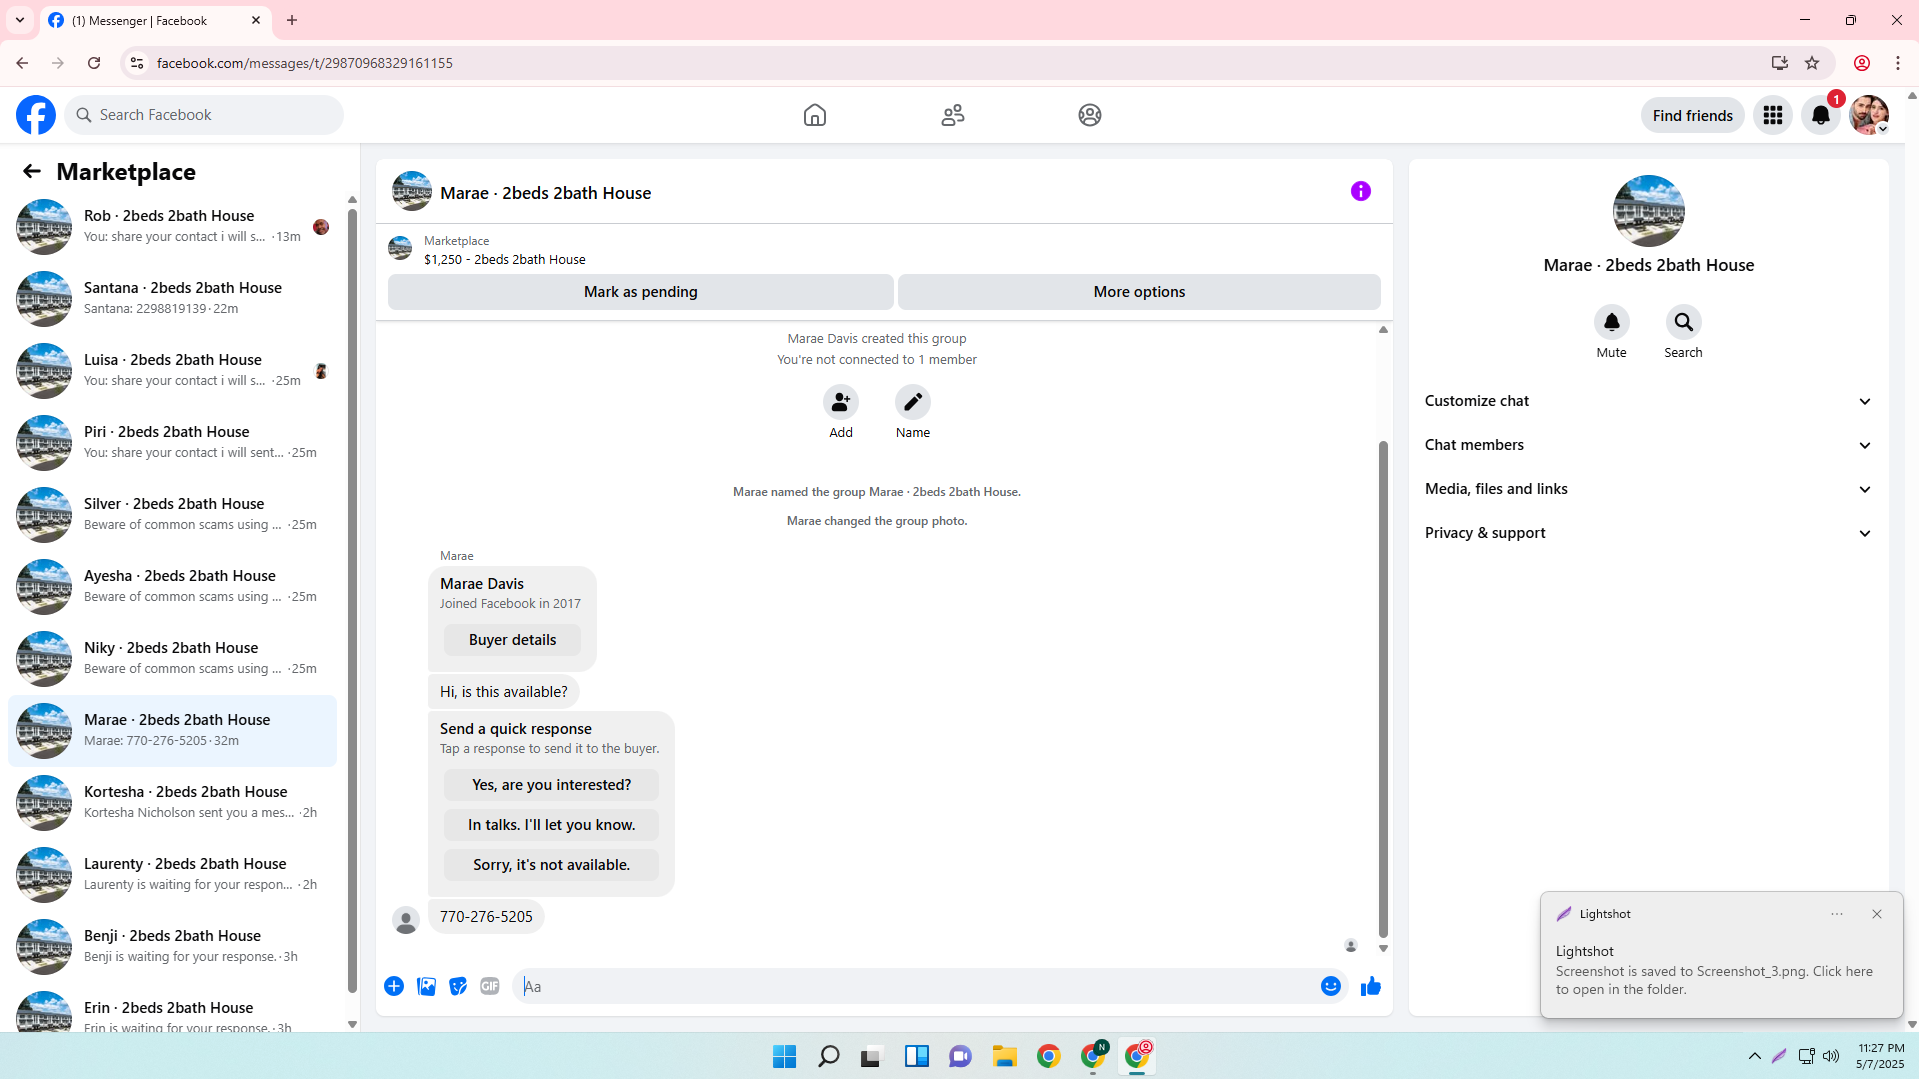1919x1079 pixels.
Task: Open Santana · 2beds 2bath House chat
Action: click(172, 299)
